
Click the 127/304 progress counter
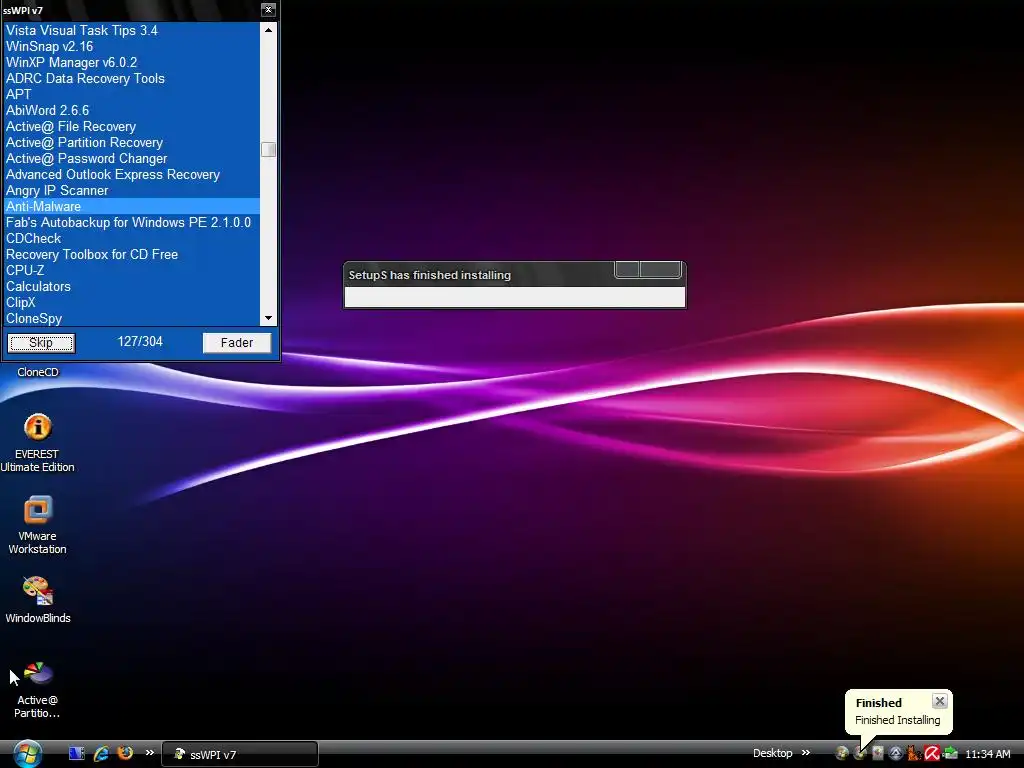coord(140,342)
